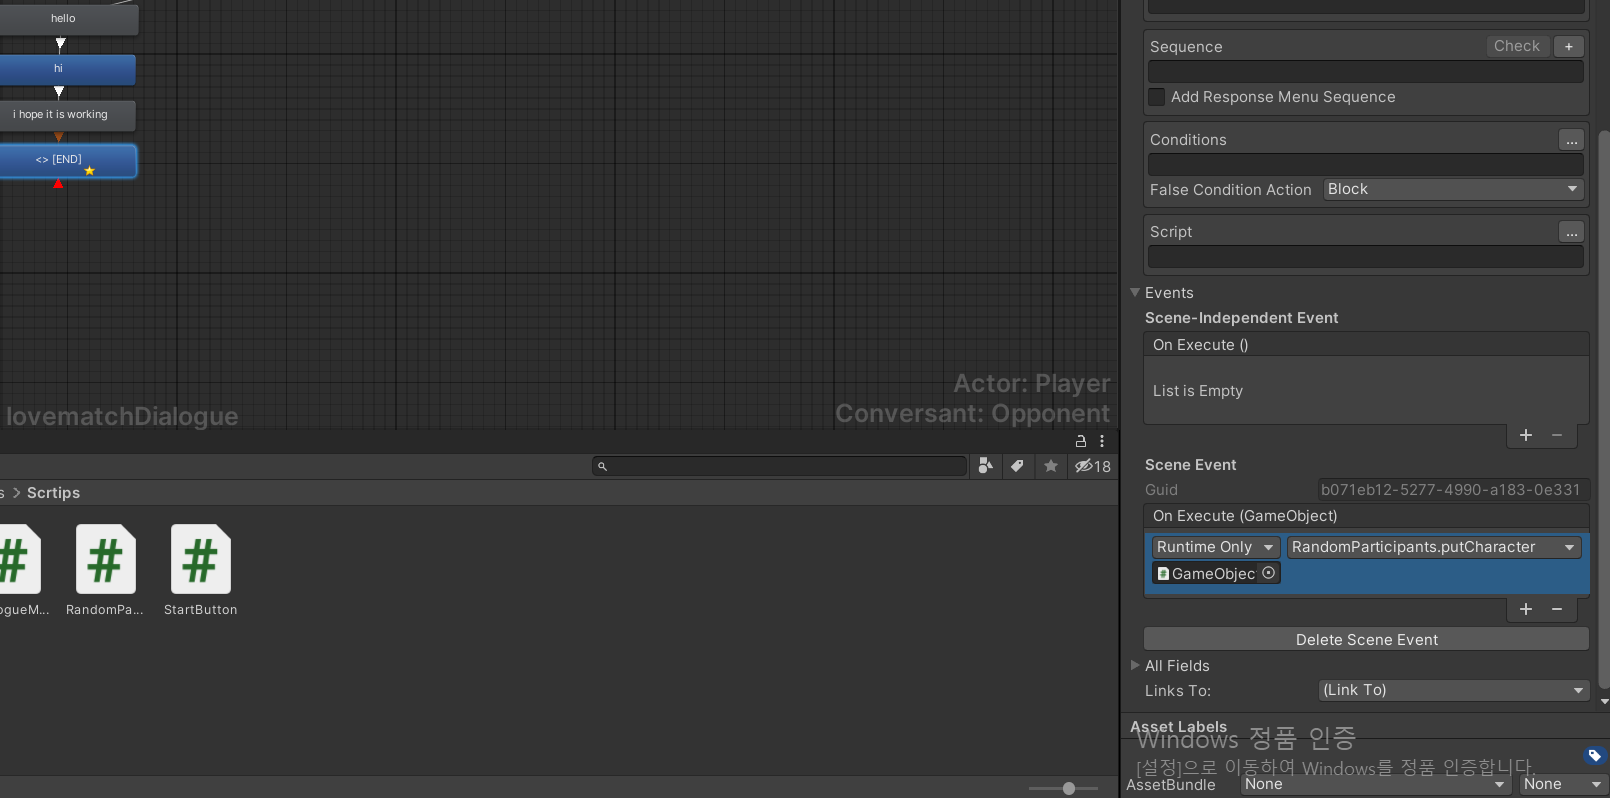Click the Delete Scene Event button
This screenshot has width=1610, height=798.
[1366, 639]
